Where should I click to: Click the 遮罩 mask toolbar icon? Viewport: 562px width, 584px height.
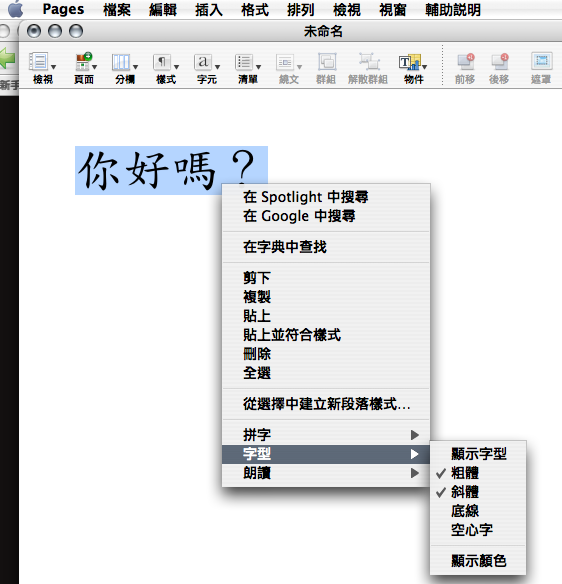pos(542,62)
